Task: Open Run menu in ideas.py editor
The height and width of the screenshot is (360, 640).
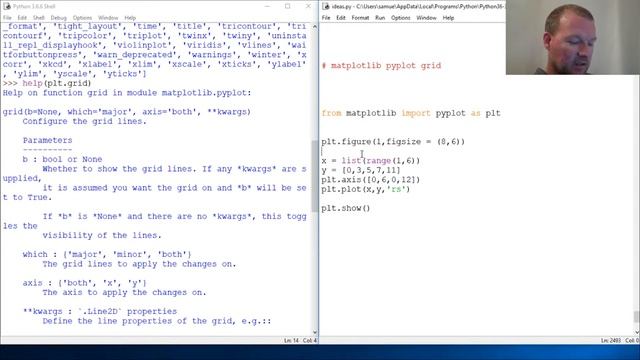Action: click(380, 18)
